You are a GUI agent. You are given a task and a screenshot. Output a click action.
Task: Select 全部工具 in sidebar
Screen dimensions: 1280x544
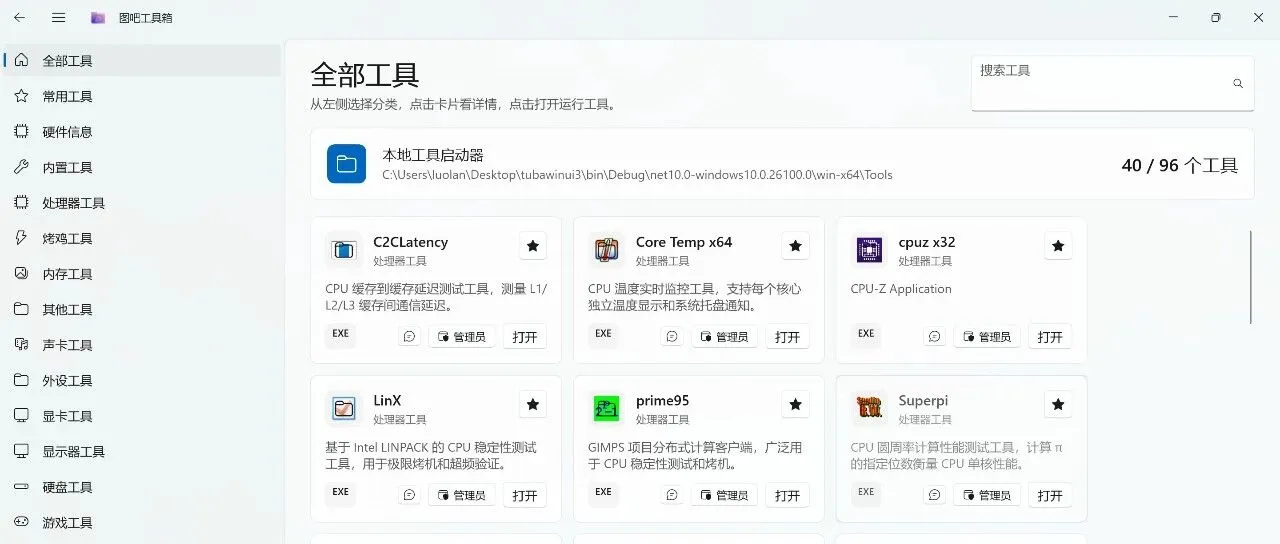[142, 61]
